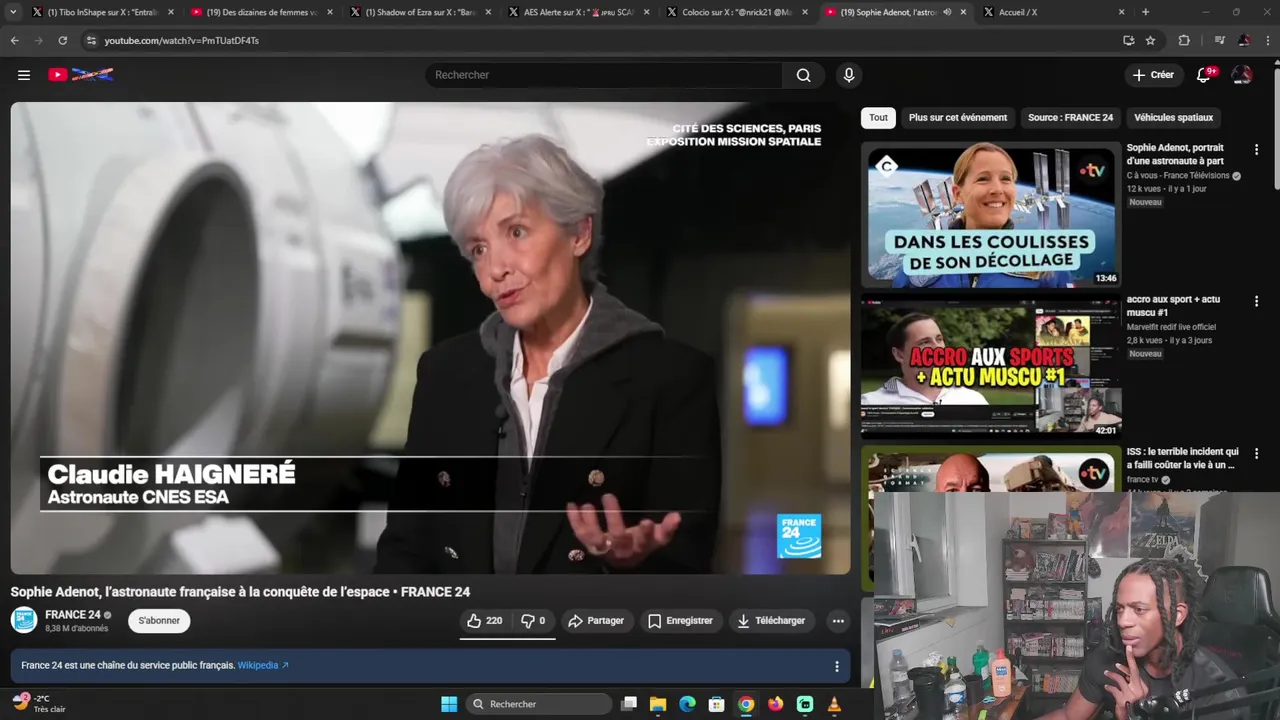Open VLC media player from the taskbar
1280x720 pixels.
pos(834,704)
